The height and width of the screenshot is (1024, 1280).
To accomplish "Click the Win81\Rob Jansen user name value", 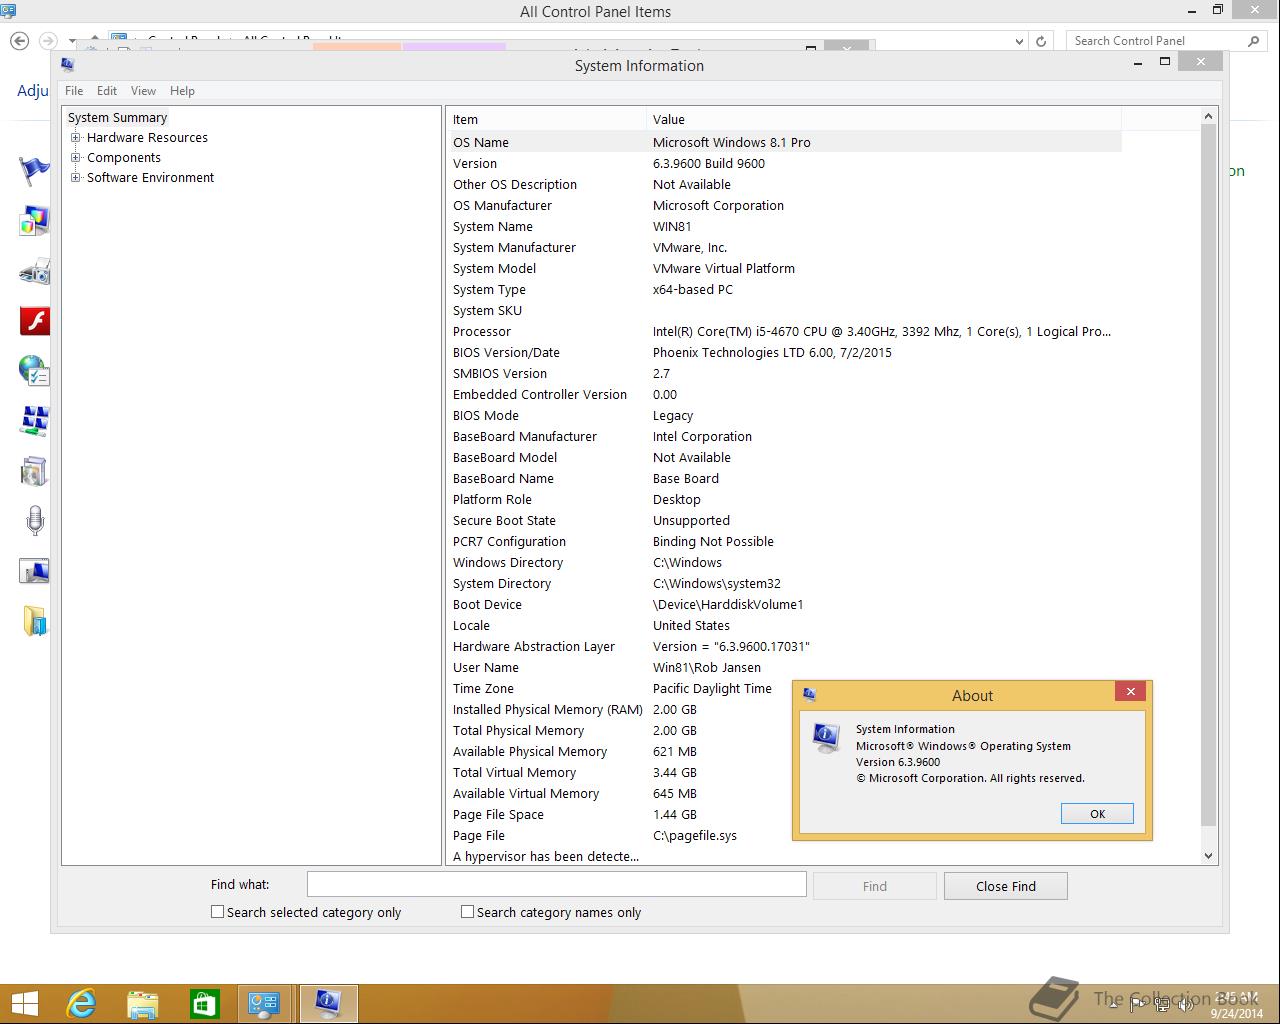I will (707, 667).
